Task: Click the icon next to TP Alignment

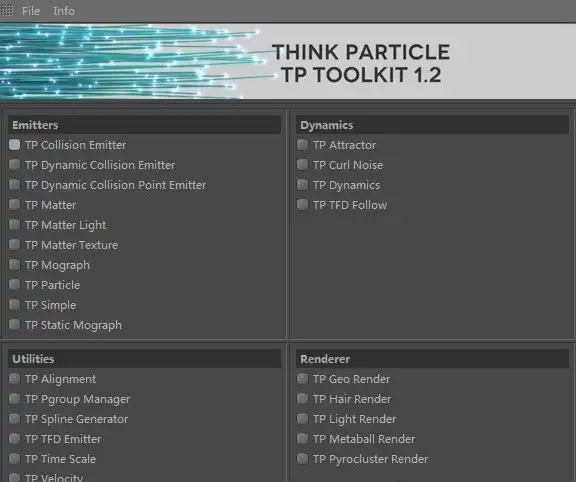Action: click(x=14, y=378)
